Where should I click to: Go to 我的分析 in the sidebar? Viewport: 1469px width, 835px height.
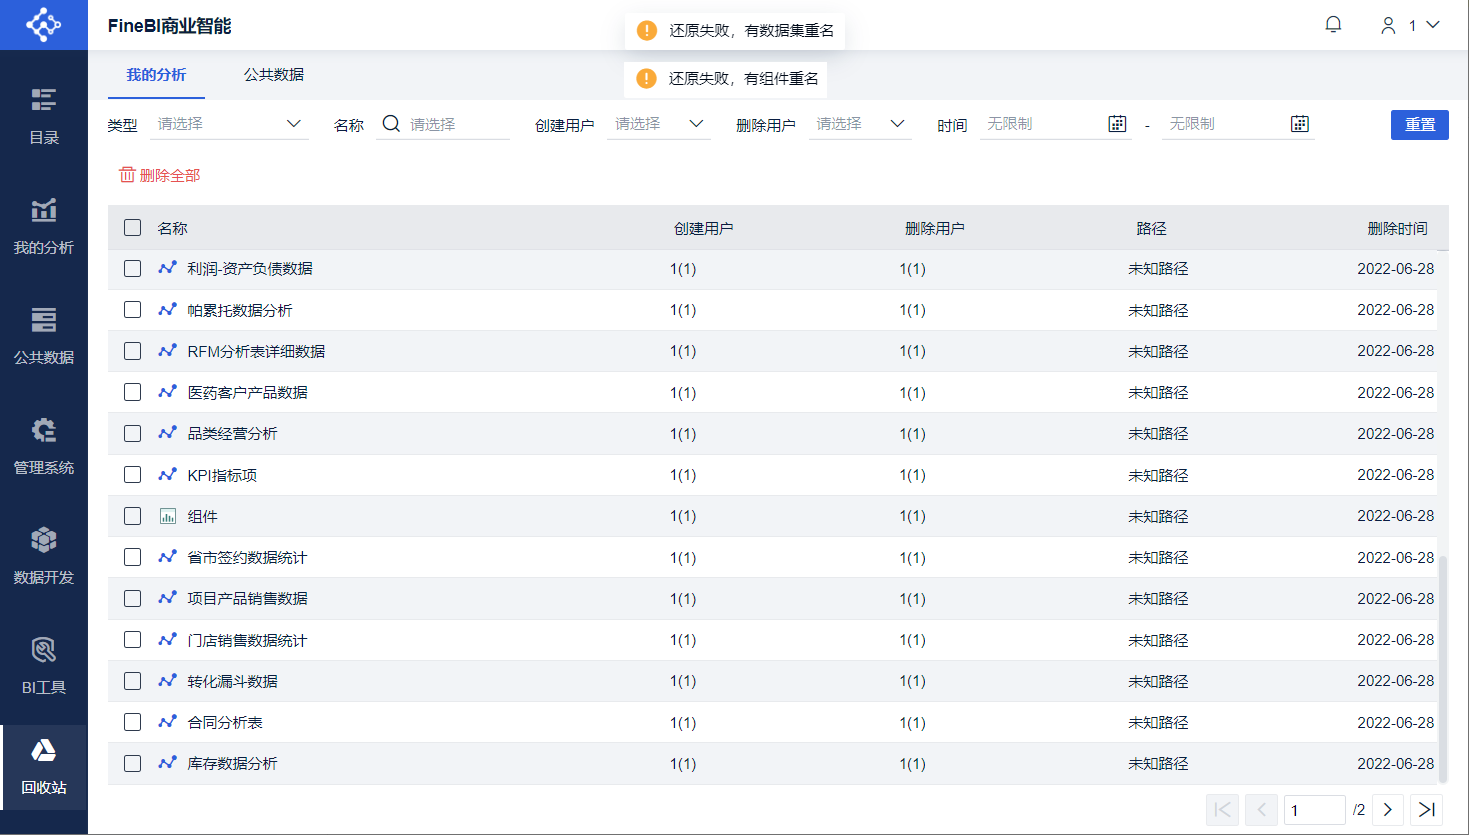tap(44, 226)
